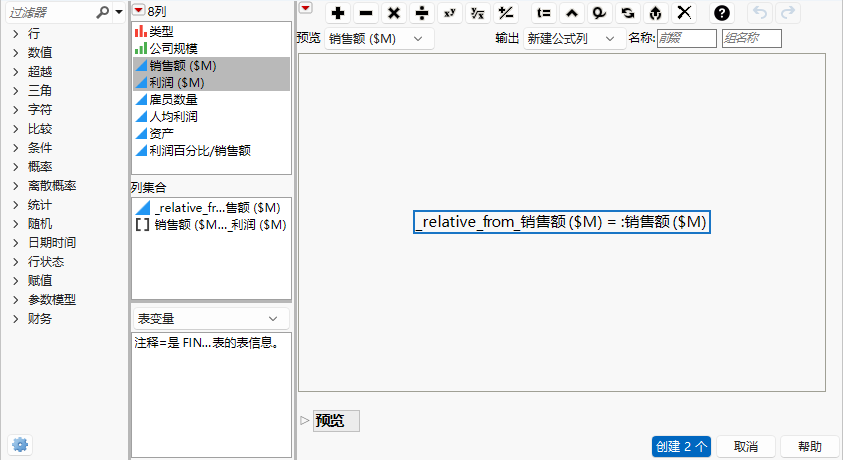The height and width of the screenshot is (460, 843).
Task: Expand the 比较 function category
Action: click(16, 129)
